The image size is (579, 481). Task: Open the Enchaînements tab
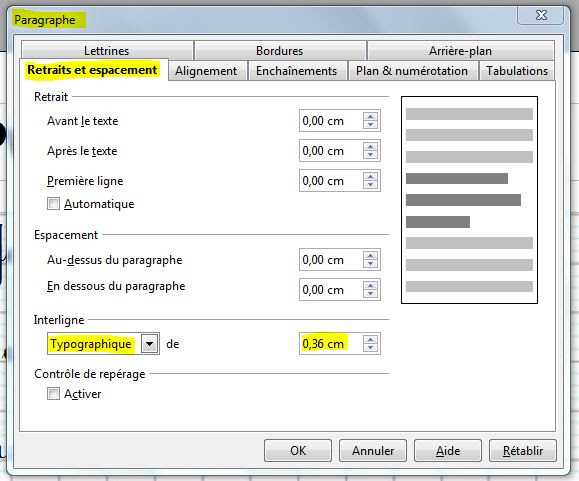(297, 71)
